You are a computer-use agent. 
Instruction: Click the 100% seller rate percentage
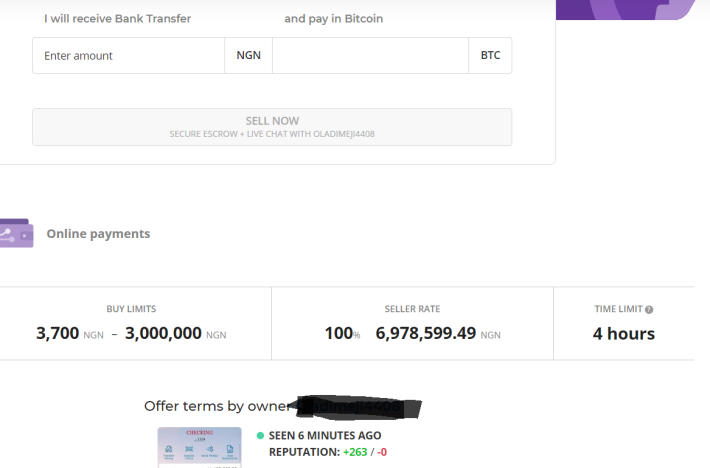(x=342, y=334)
